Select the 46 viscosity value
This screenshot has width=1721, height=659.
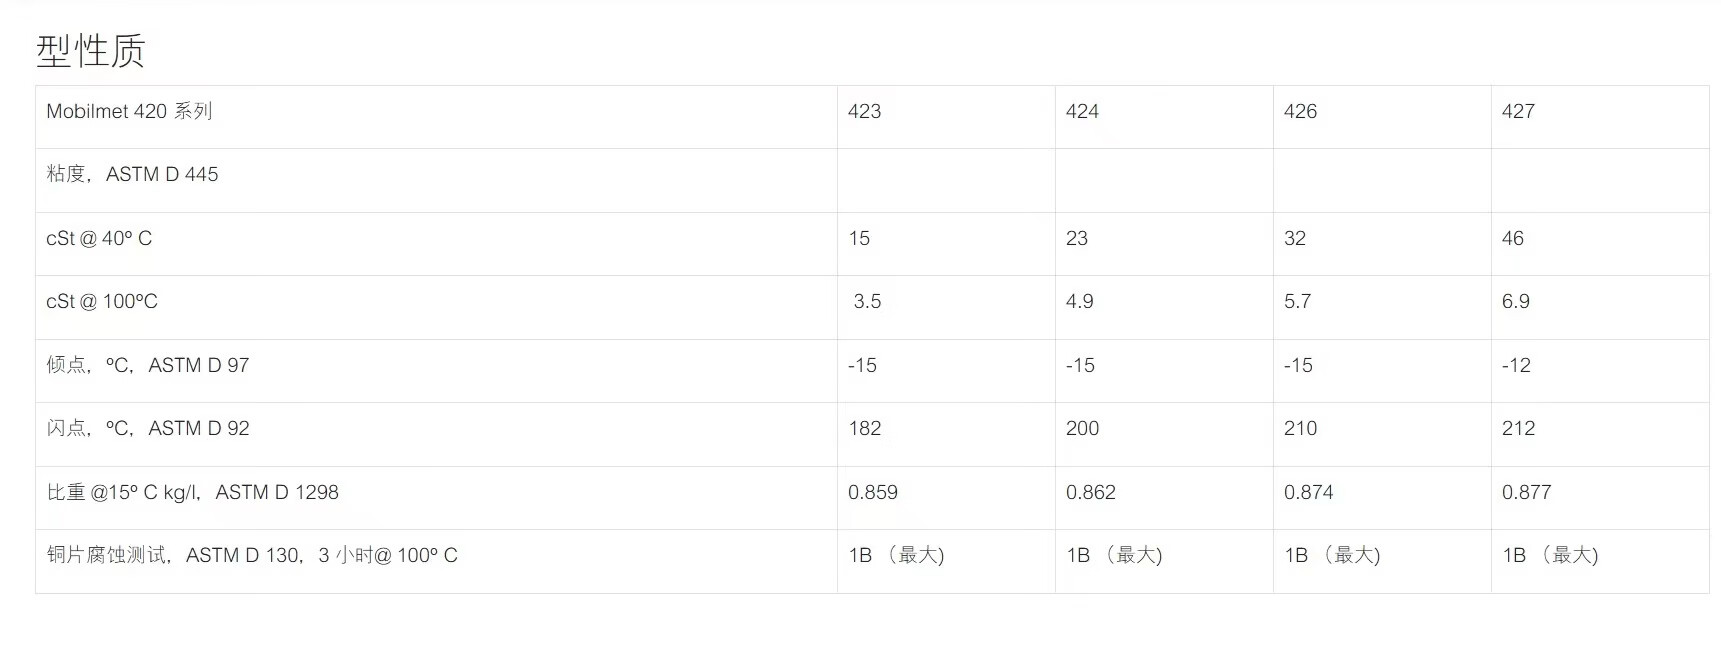coord(1512,238)
